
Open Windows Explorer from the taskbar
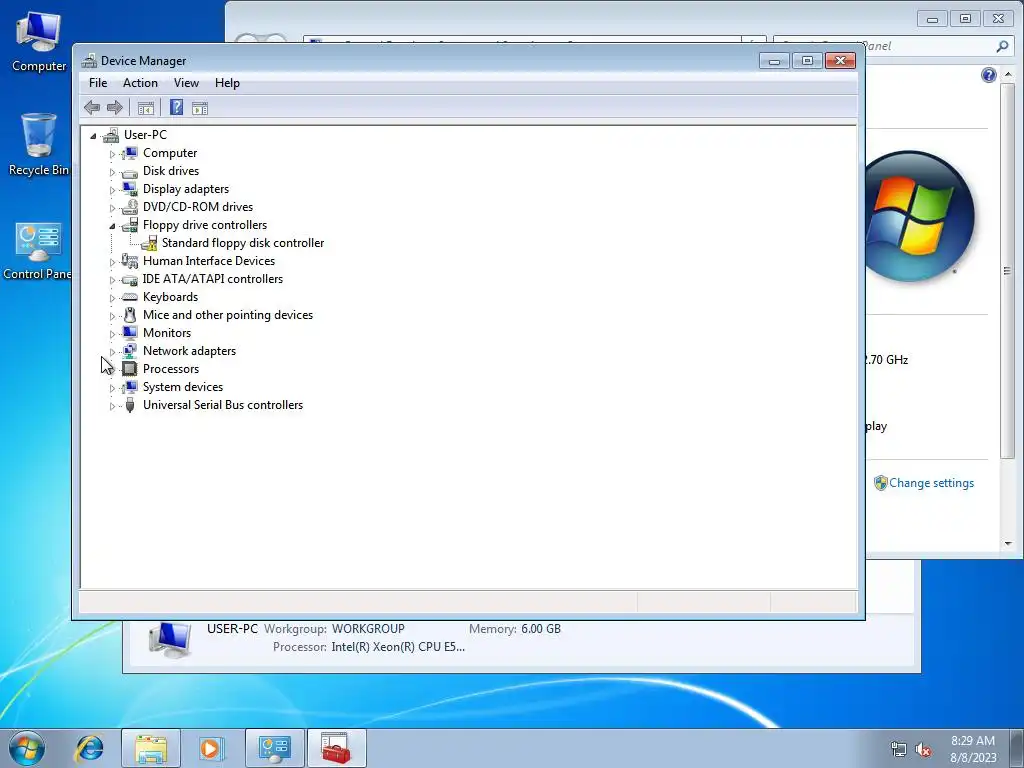click(x=151, y=748)
